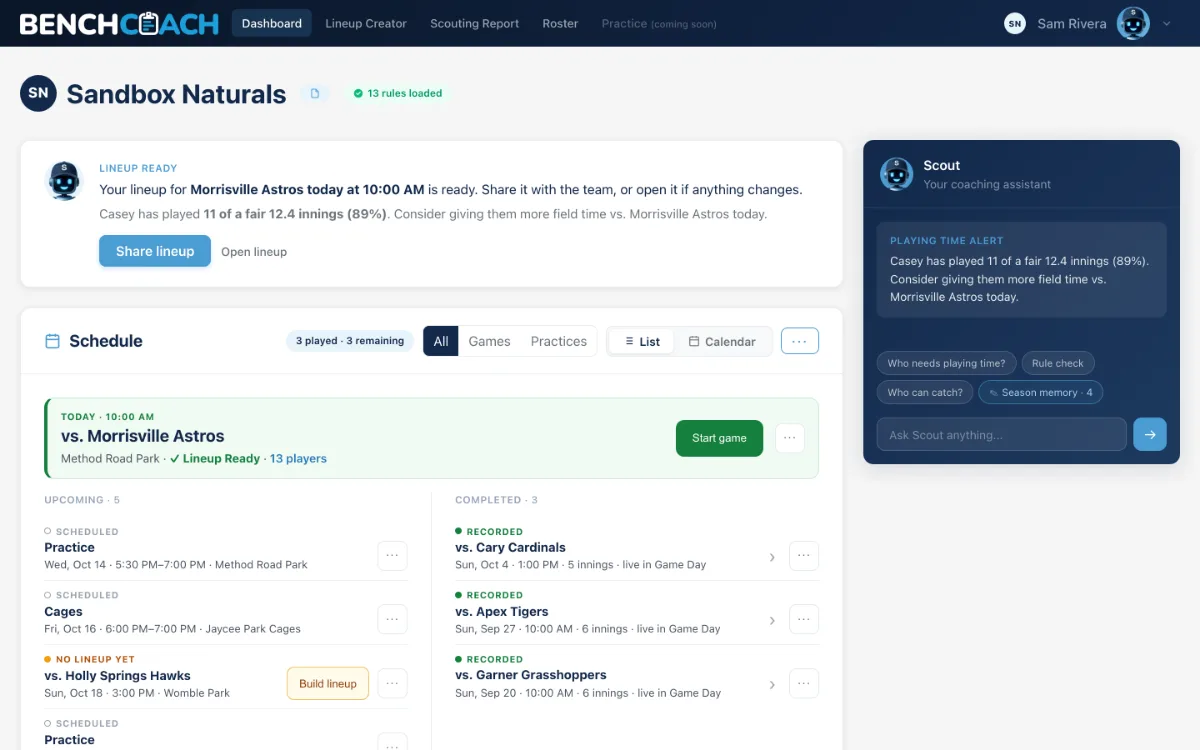Click 'vs. Garner Grasshoppers' game title

pyautogui.click(x=530, y=675)
